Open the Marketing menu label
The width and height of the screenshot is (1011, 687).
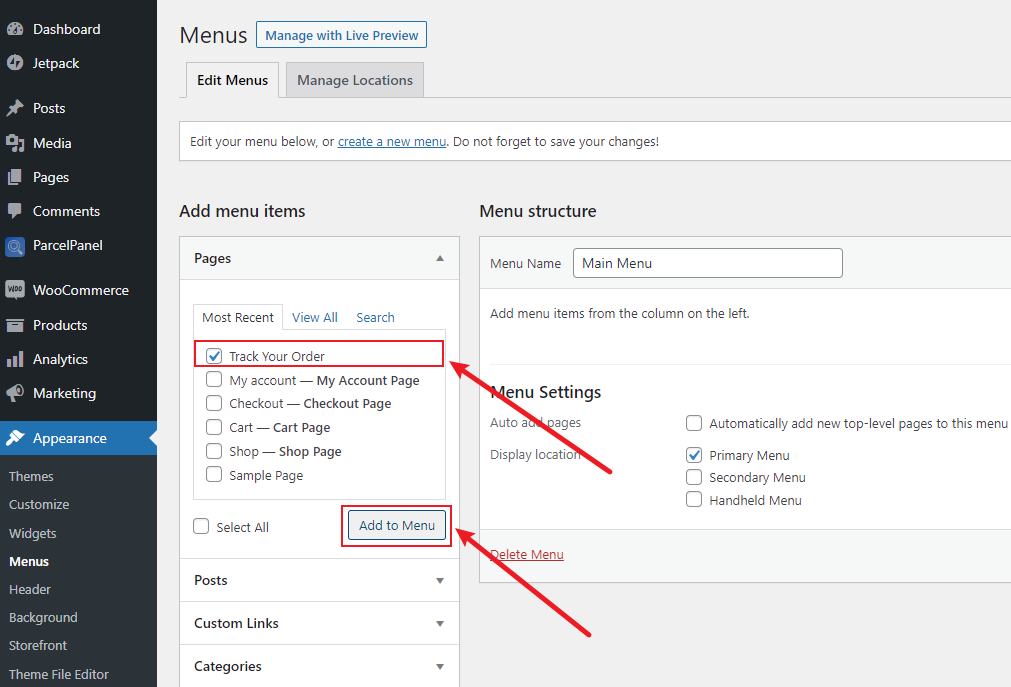[x=64, y=393]
